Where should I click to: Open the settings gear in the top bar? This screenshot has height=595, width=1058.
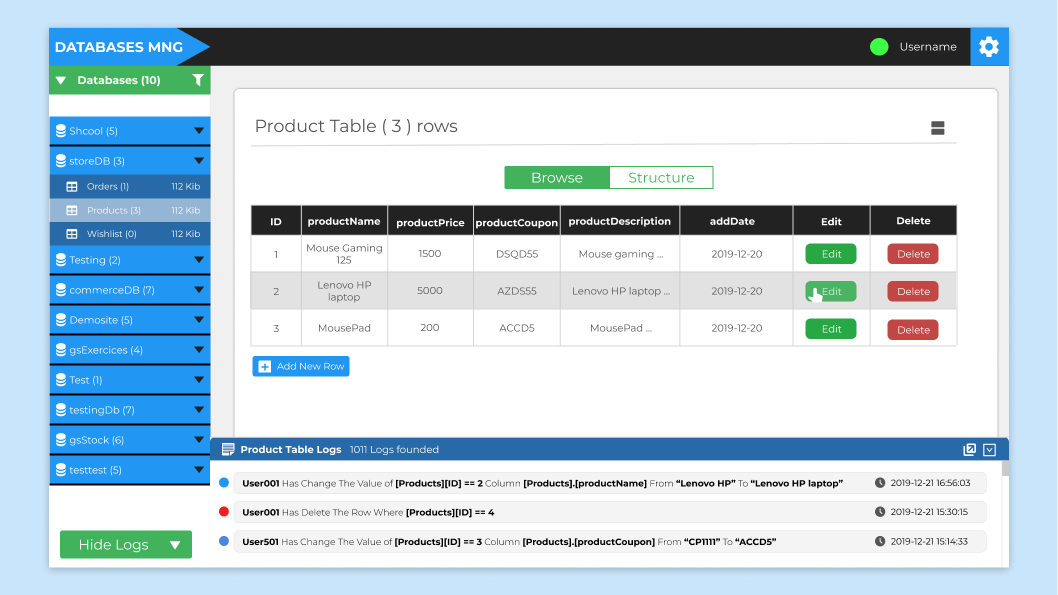point(988,46)
